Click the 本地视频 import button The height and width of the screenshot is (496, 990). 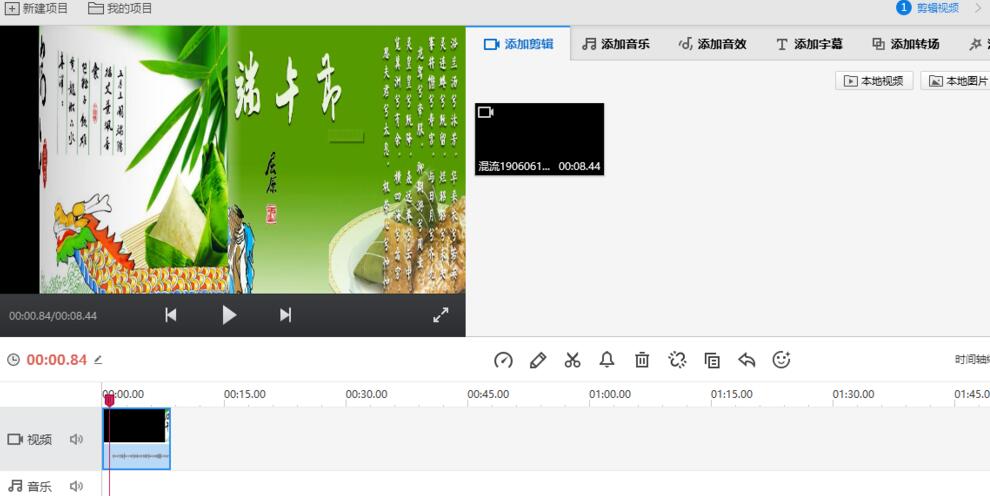tap(874, 81)
